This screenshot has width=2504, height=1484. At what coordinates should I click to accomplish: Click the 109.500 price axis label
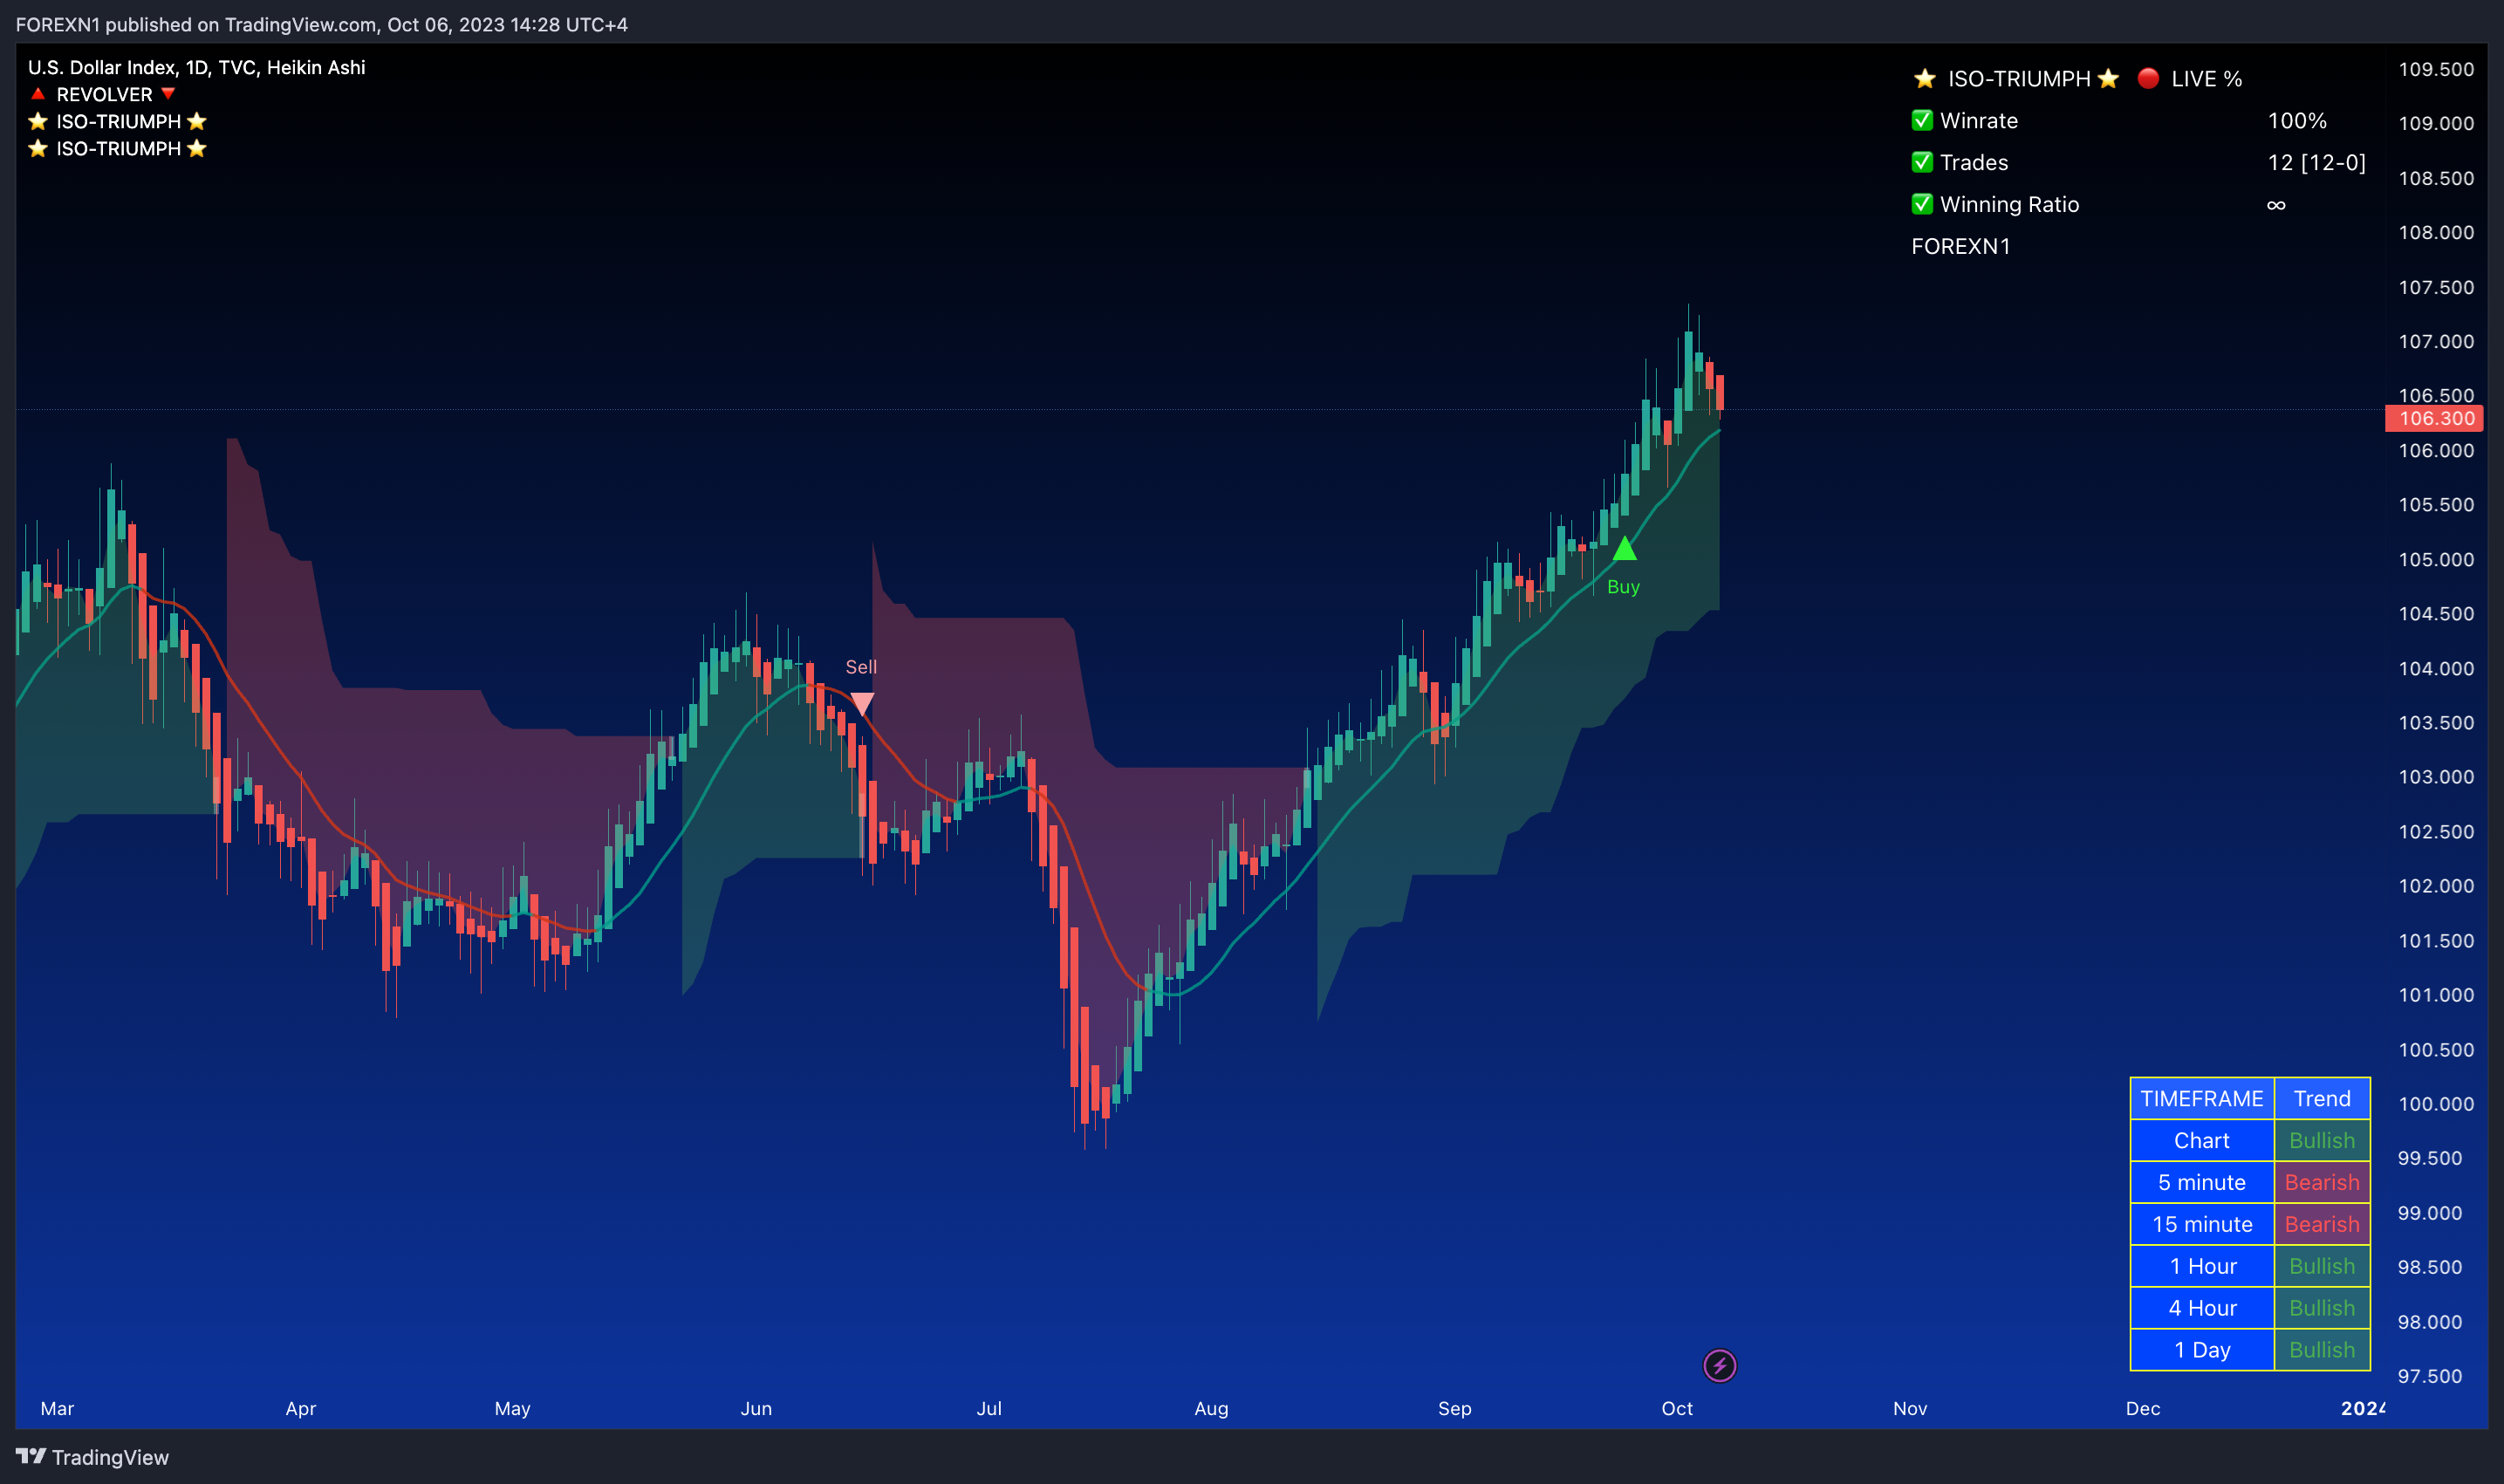(2436, 69)
